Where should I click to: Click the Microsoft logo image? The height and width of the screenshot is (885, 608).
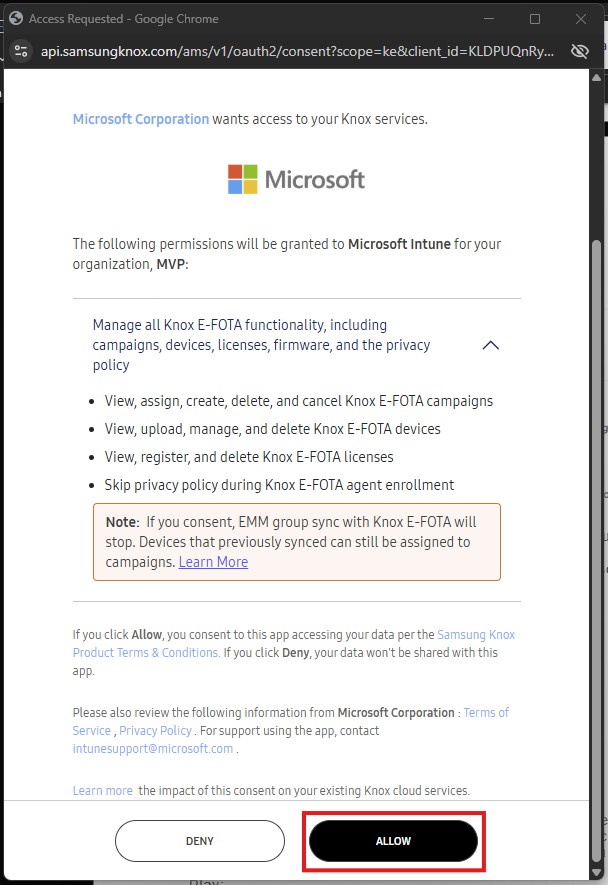pyautogui.click(x=296, y=179)
